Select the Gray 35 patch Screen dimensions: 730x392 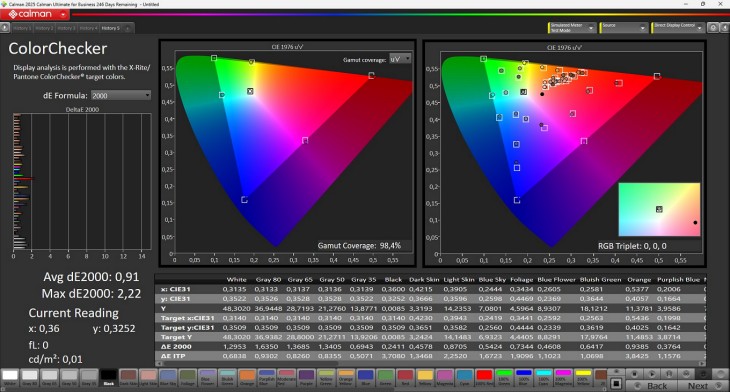coord(89,378)
